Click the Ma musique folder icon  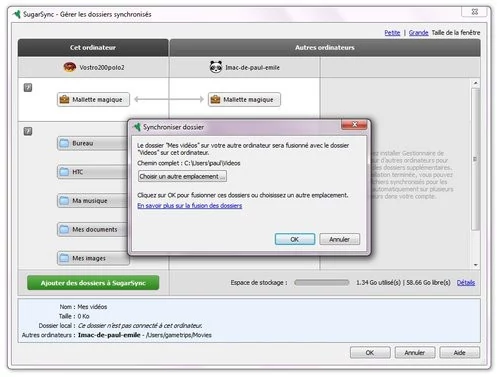[x=64, y=201]
